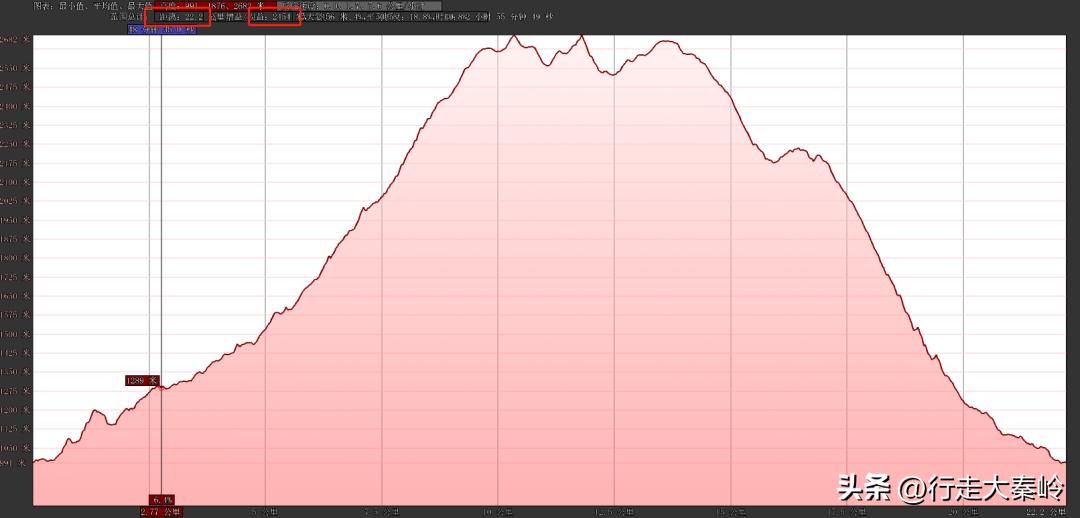Click the 2100 米 y-axis label
Screen dimensions: 1080x518
pos(16,182)
